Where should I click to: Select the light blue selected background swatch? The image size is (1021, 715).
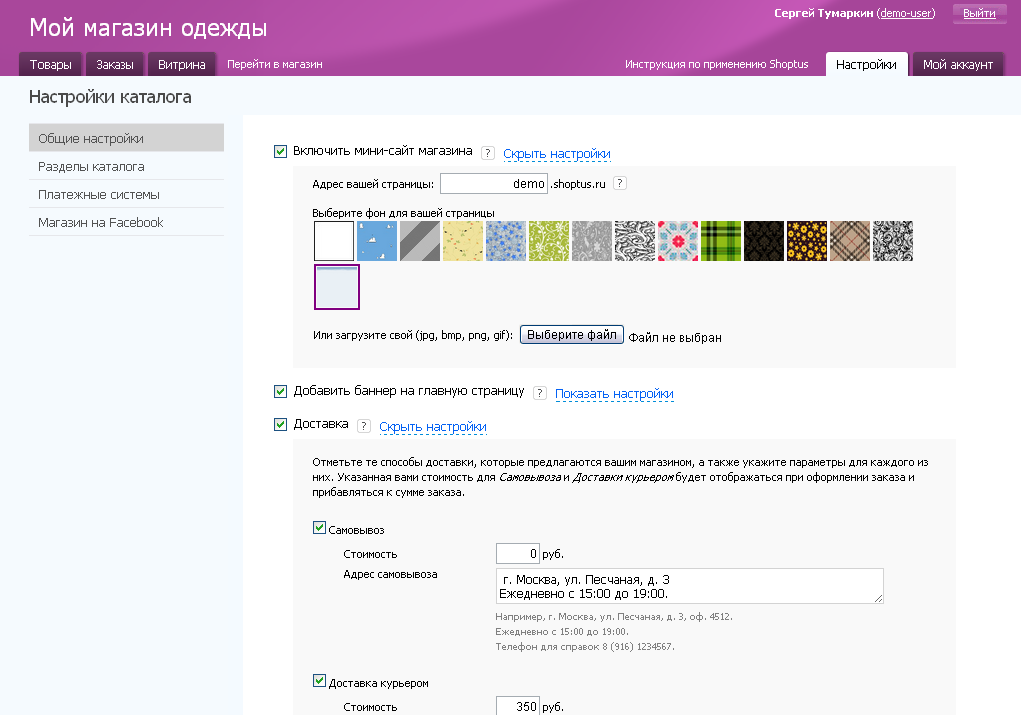pyautogui.click(x=337, y=287)
